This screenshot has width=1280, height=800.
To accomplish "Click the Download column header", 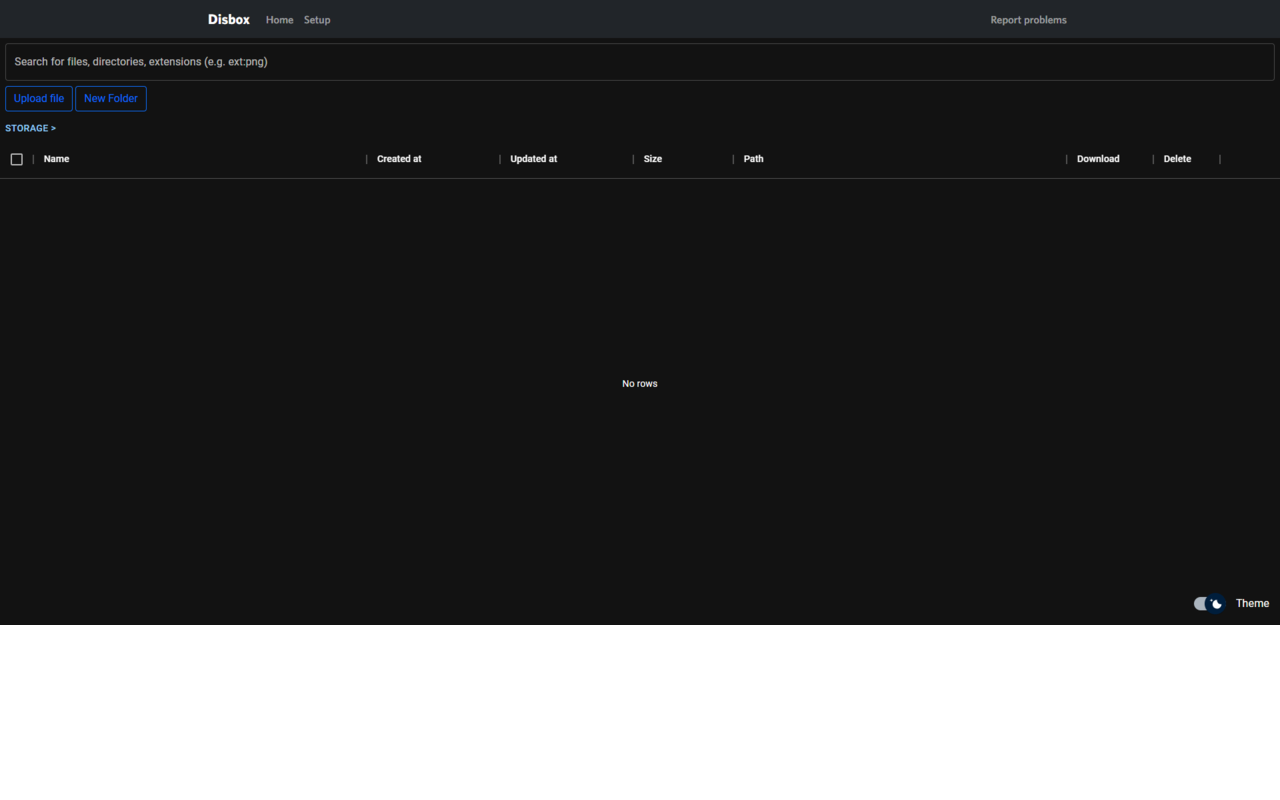I will (1098, 159).
